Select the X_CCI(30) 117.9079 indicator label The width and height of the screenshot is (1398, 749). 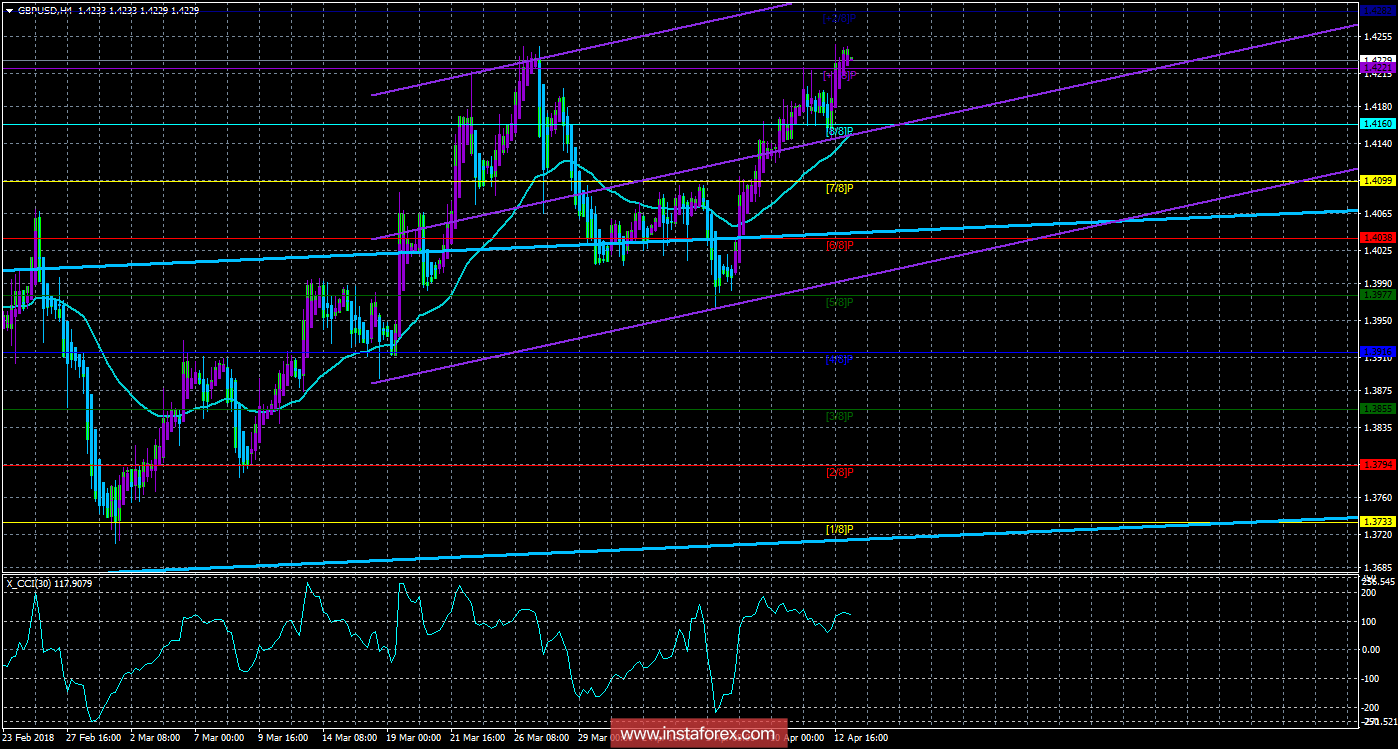[x=48, y=582]
